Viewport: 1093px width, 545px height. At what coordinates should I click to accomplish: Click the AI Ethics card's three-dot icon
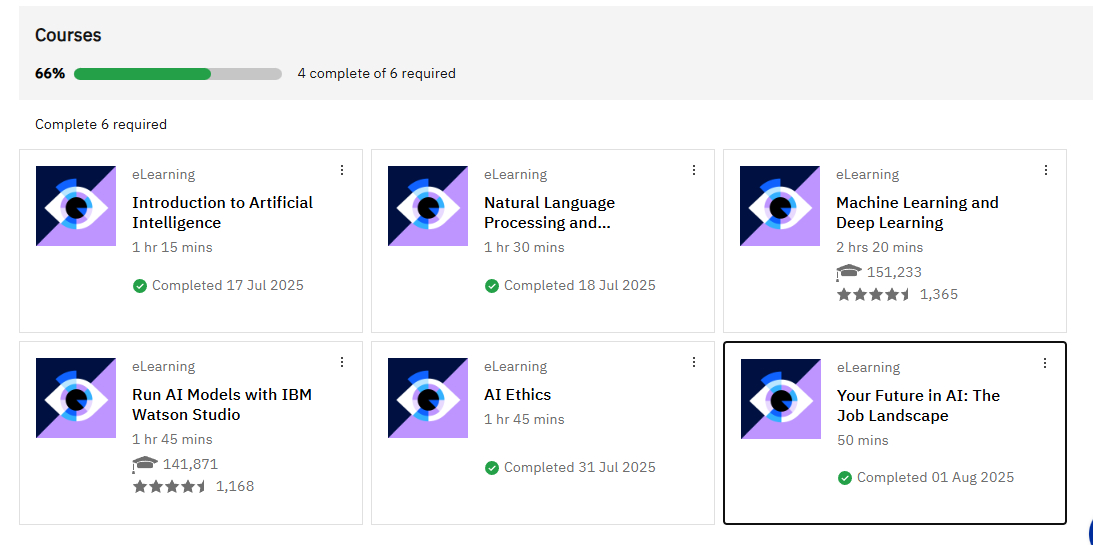point(694,362)
